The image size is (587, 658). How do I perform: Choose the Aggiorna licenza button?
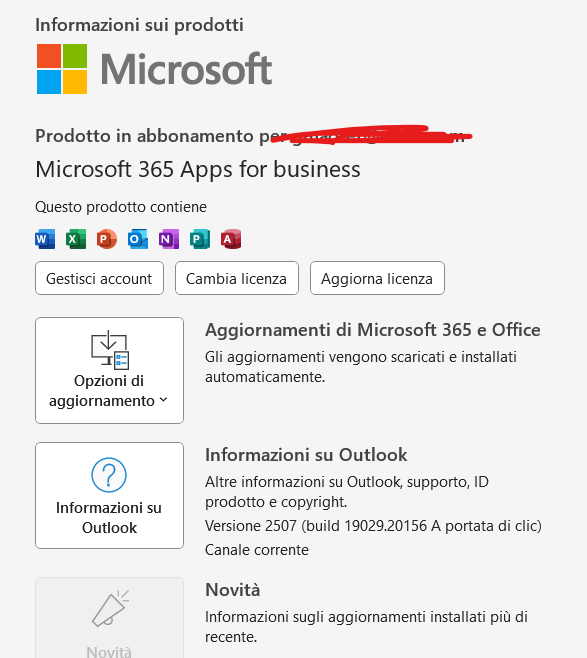point(377,278)
